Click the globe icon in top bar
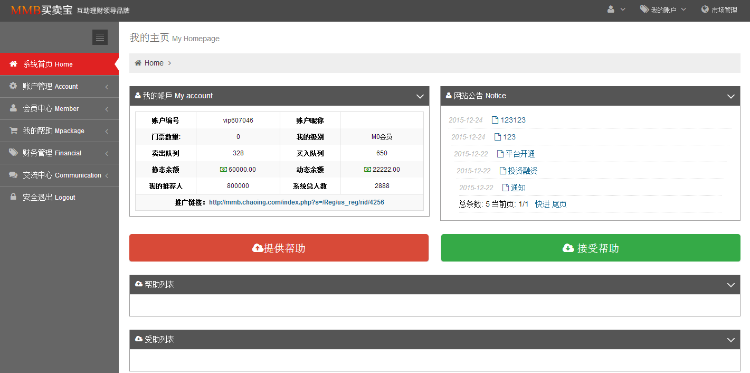Screen dimensions: 750x373 pos(705,9)
